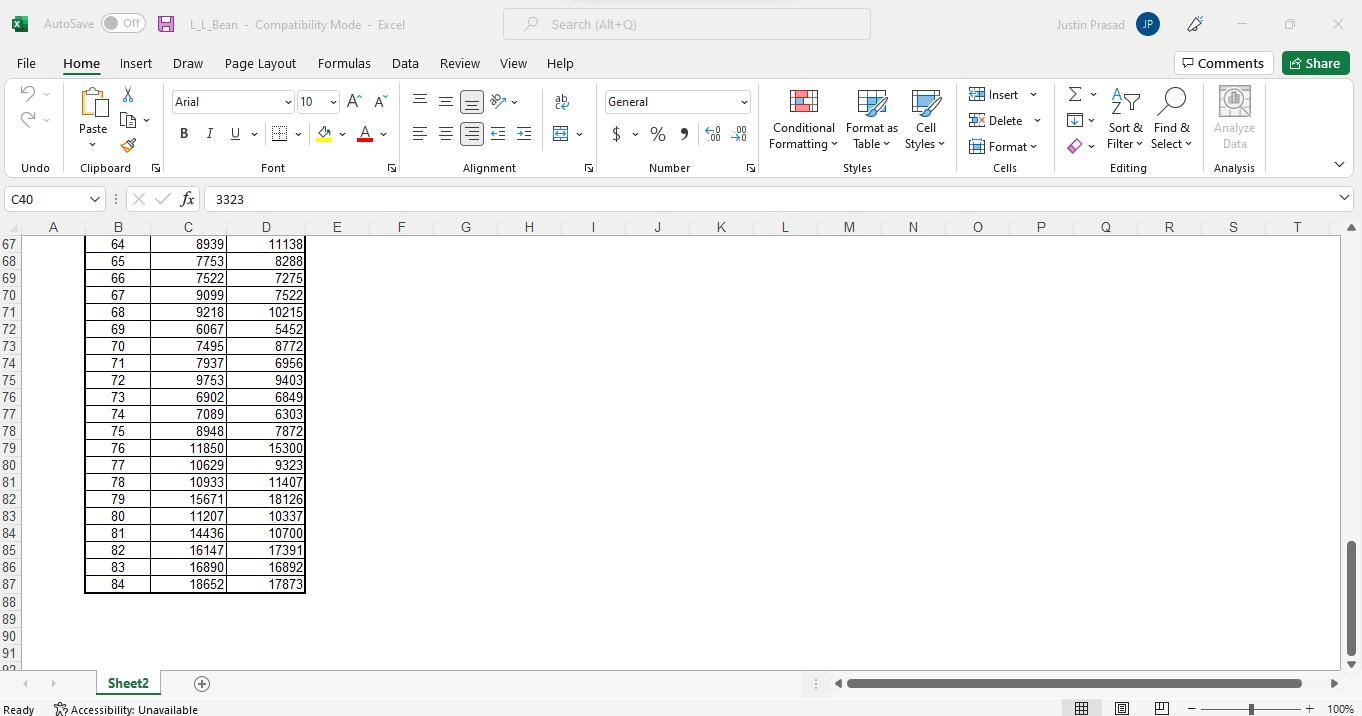Select the italic formatting icon

click(x=209, y=133)
